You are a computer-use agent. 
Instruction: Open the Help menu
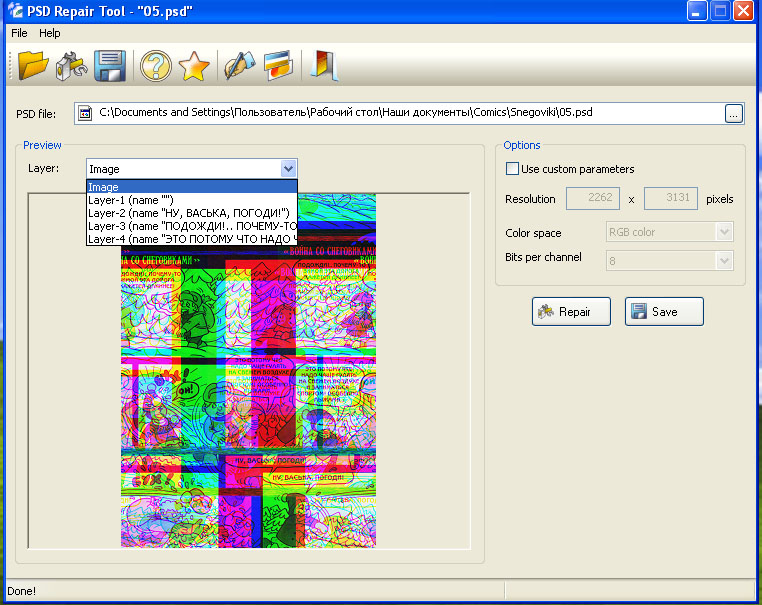(50, 33)
